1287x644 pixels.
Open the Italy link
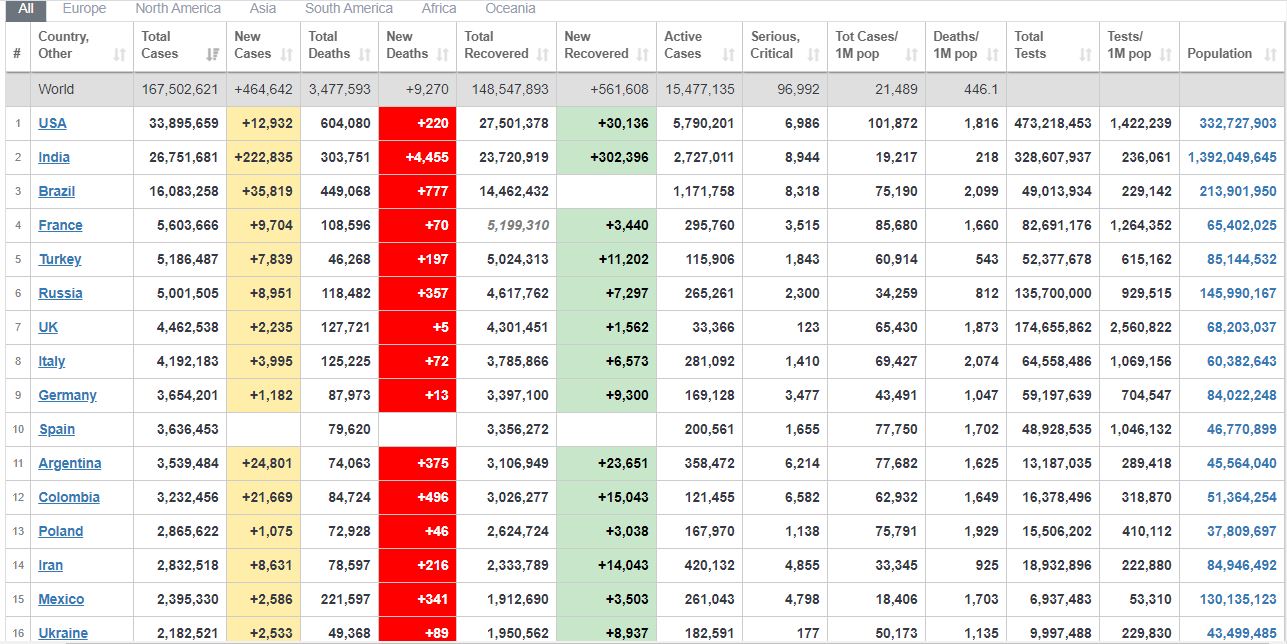point(51,361)
